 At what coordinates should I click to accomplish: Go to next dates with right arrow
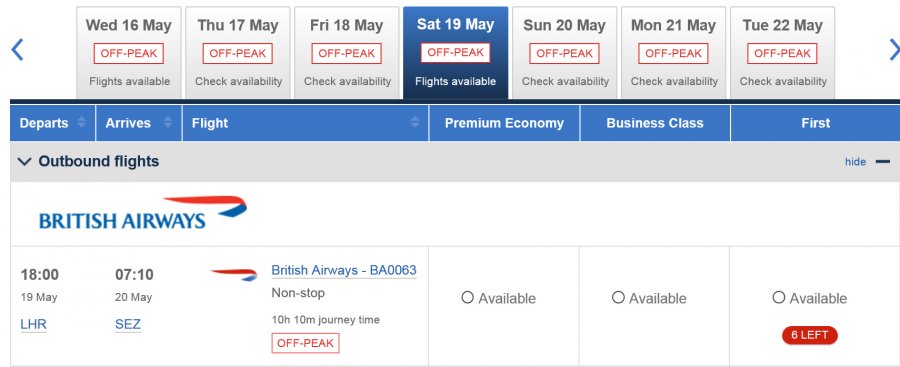point(894,50)
